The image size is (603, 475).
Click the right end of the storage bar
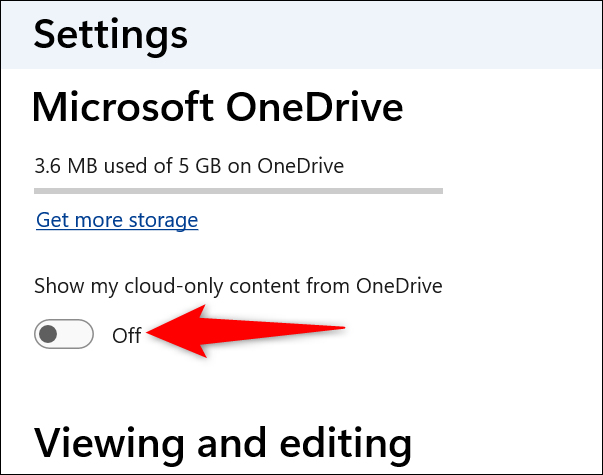[x=438, y=188]
